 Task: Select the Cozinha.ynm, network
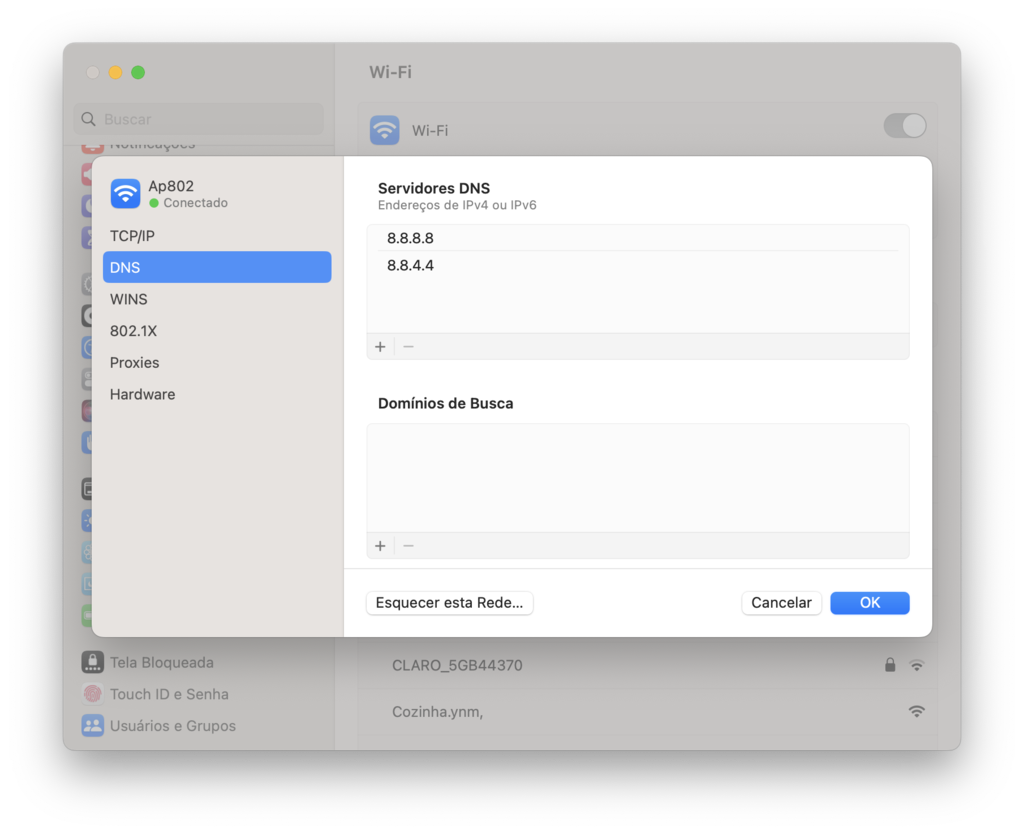point(647,711)
